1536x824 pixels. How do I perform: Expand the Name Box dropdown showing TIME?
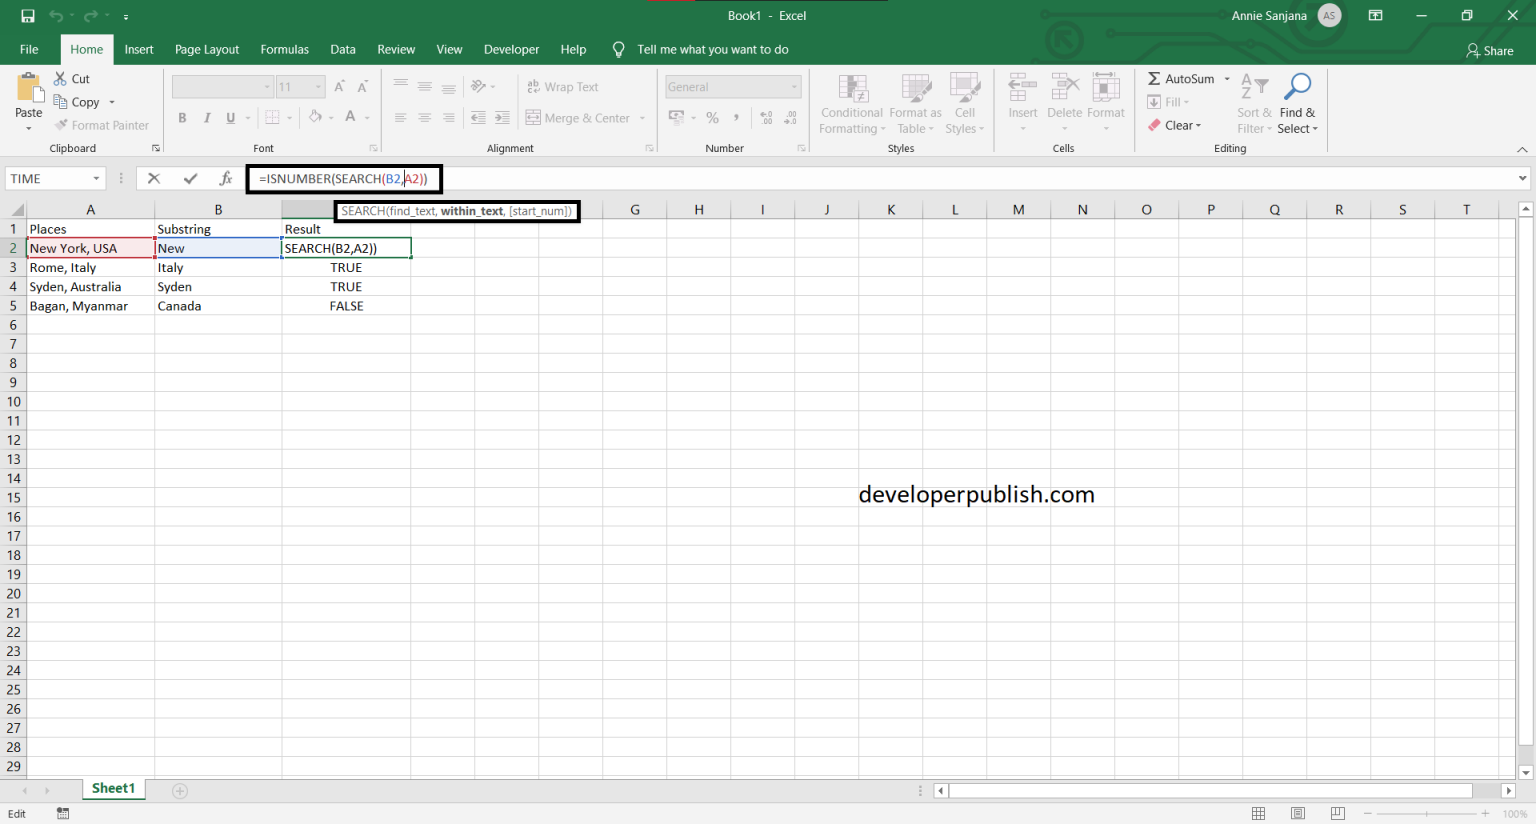pos(97,179)
